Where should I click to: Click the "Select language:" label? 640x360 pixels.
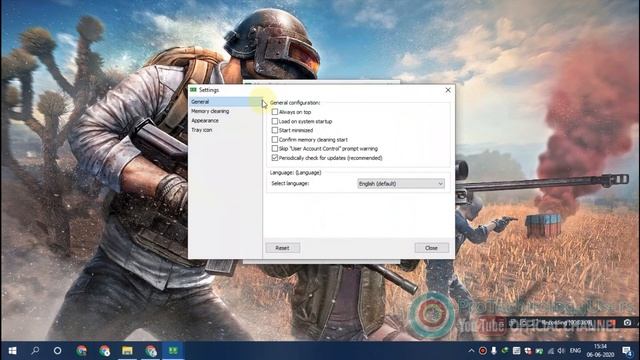290,184
